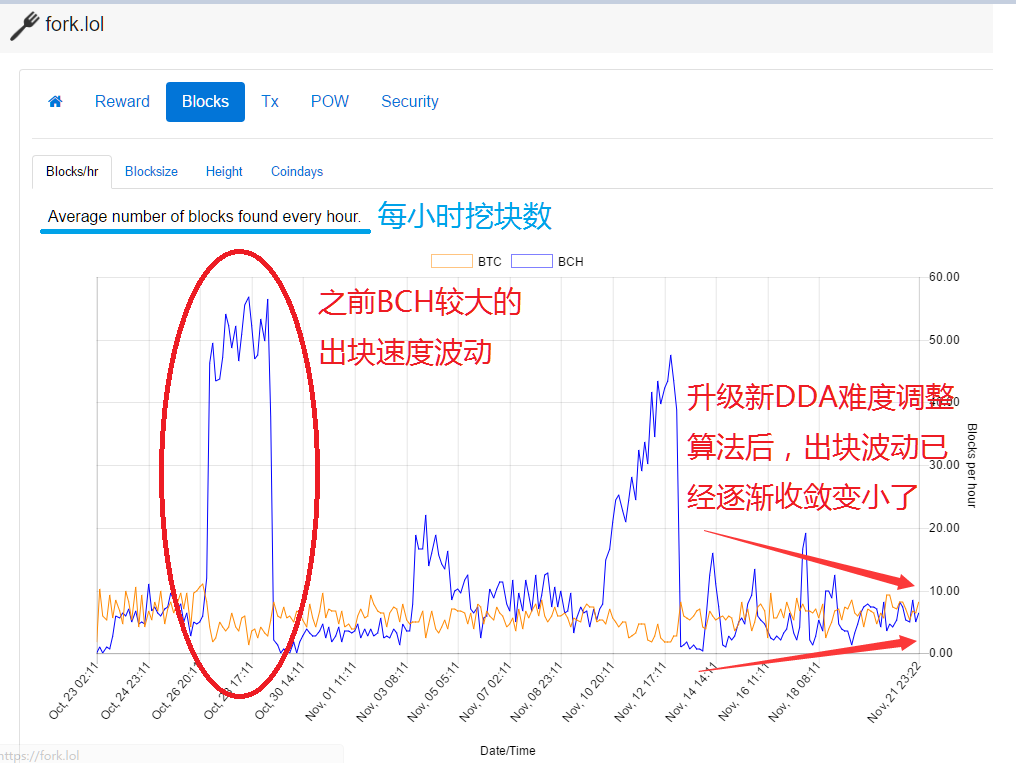Click the BCH legend label
Viewport: 1018px width, 763px height.
(x=571, y=262)
